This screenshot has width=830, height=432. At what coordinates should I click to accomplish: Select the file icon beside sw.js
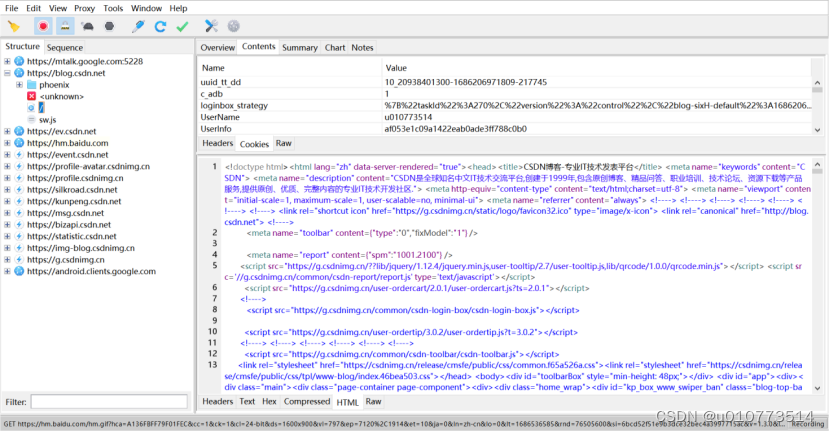click(31, 120)
